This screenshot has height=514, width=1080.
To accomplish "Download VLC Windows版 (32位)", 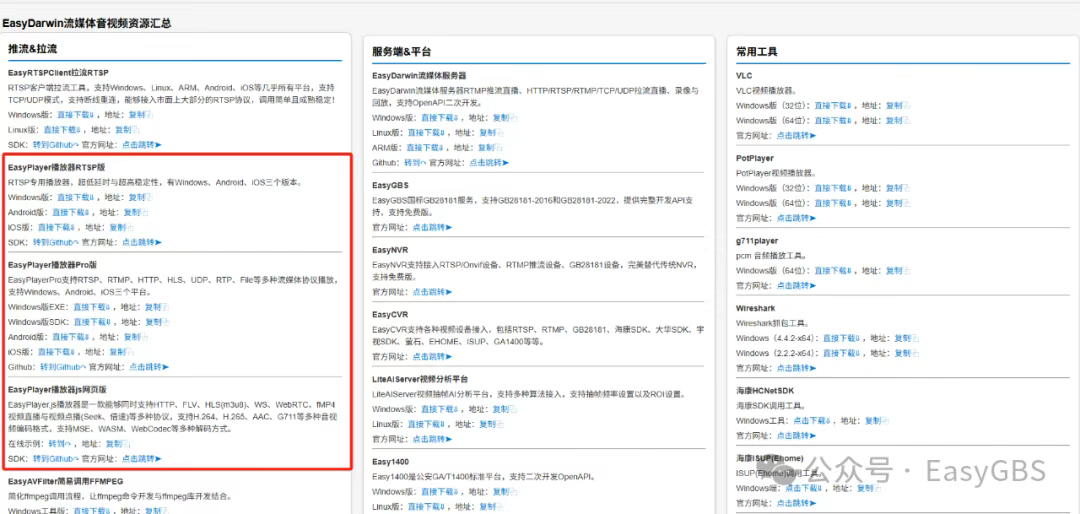I will pos(834,105).
